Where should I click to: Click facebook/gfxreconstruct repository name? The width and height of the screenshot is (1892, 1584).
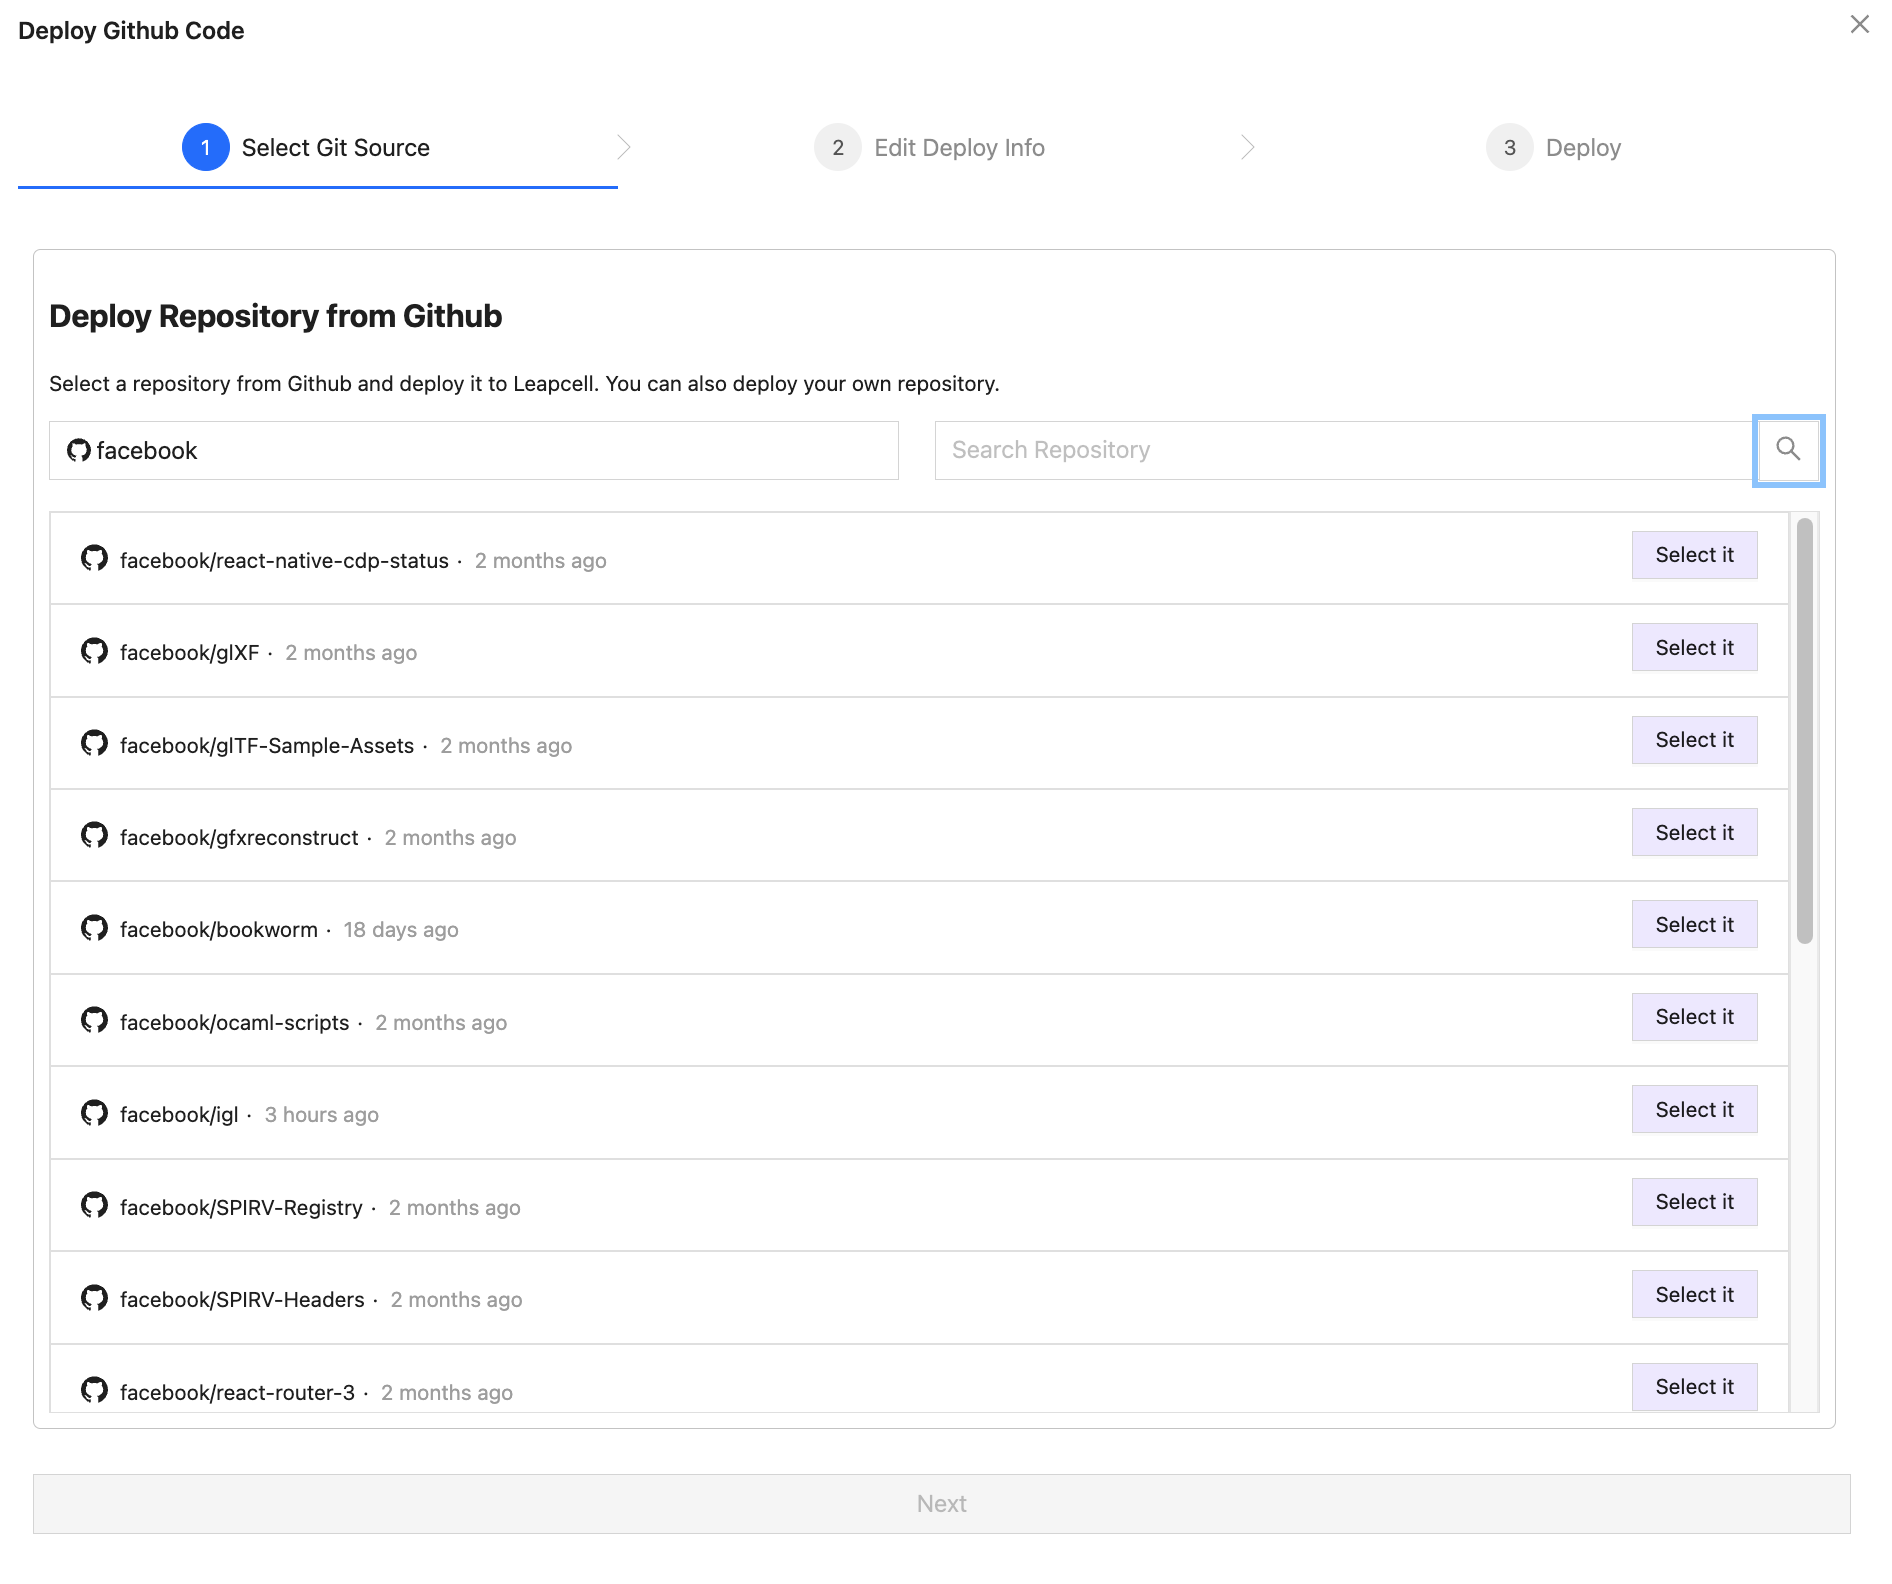[x=239, y=838]
